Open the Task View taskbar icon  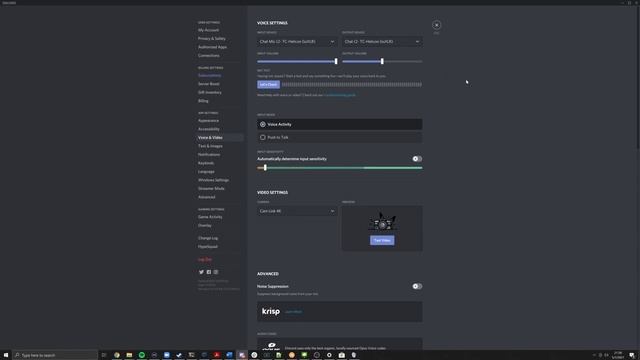point(104,355)
